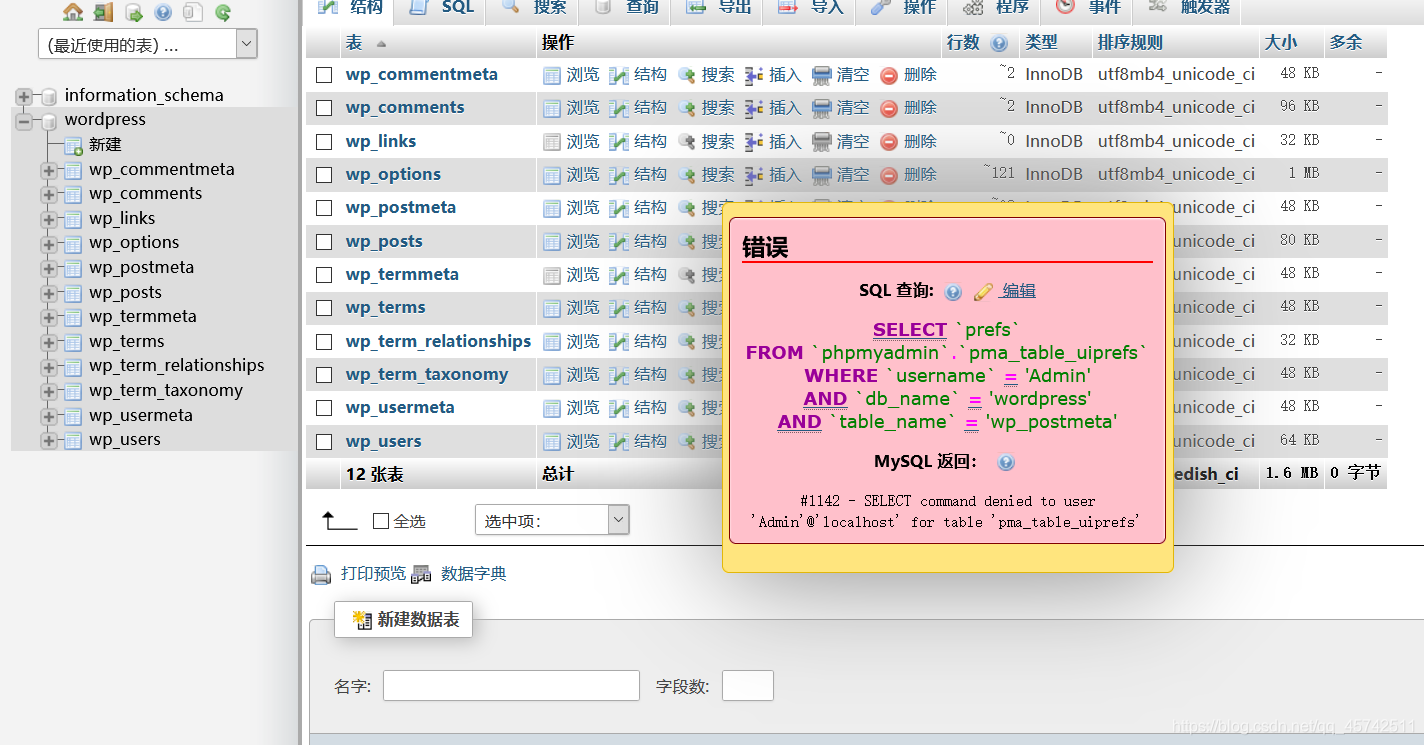Switch to the 操作 operations tab
1424x745 pixels.
903,9
